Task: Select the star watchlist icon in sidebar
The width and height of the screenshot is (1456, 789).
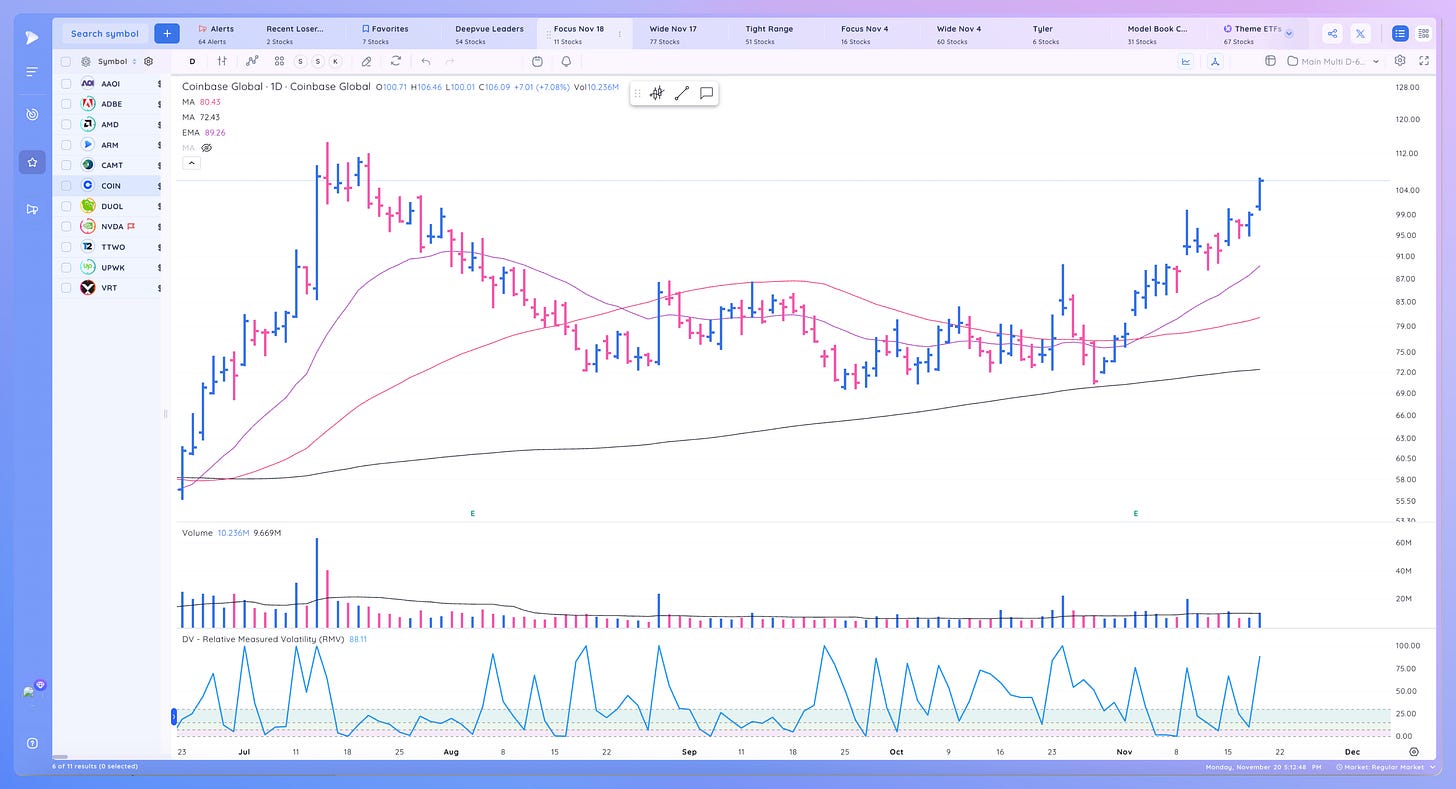Action: point(32,162)
